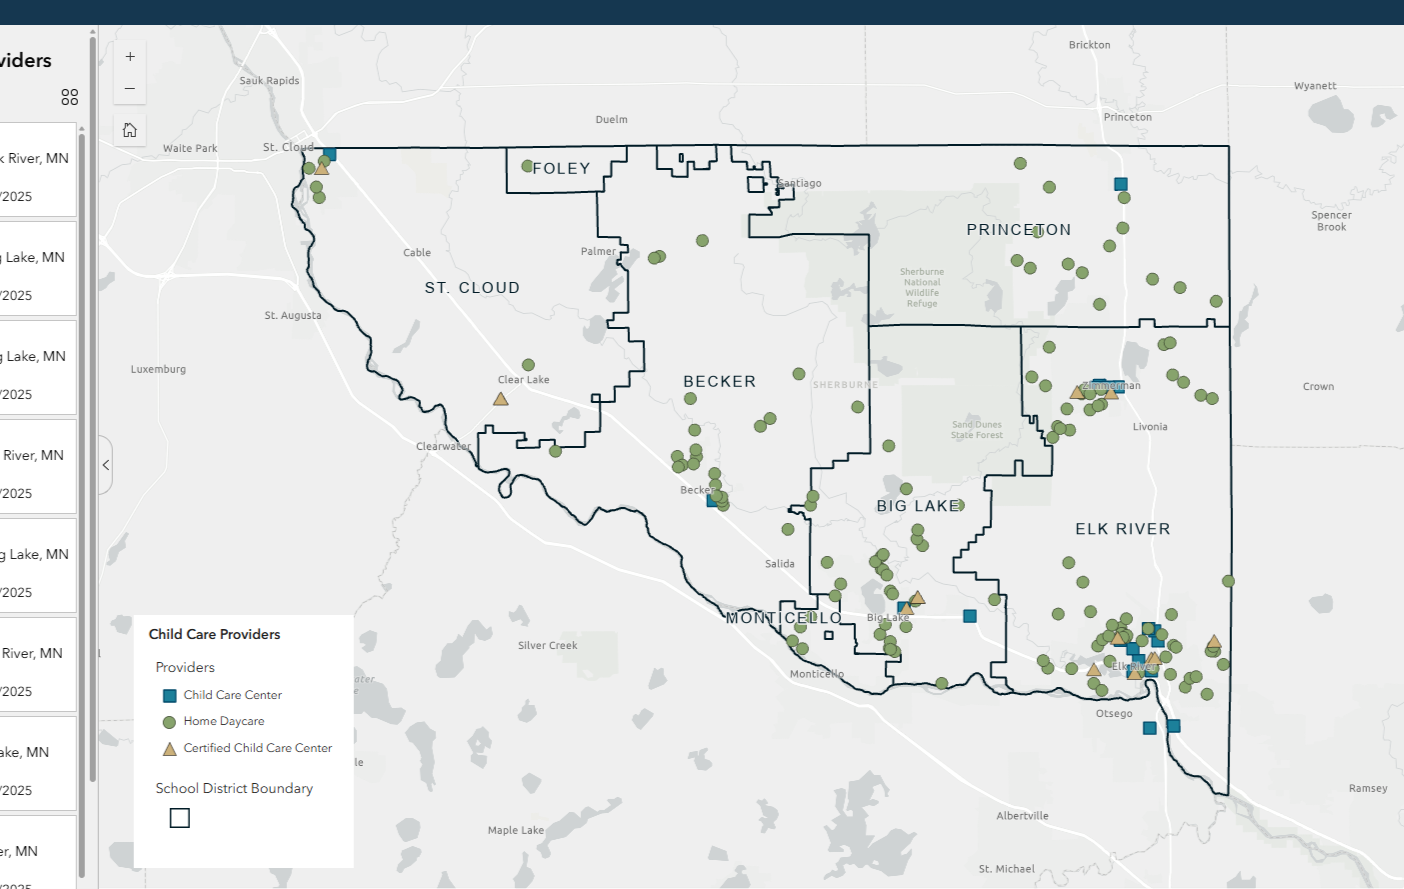
Task: Open the first Elk River, MN provider card
Action: click(38, 170)
